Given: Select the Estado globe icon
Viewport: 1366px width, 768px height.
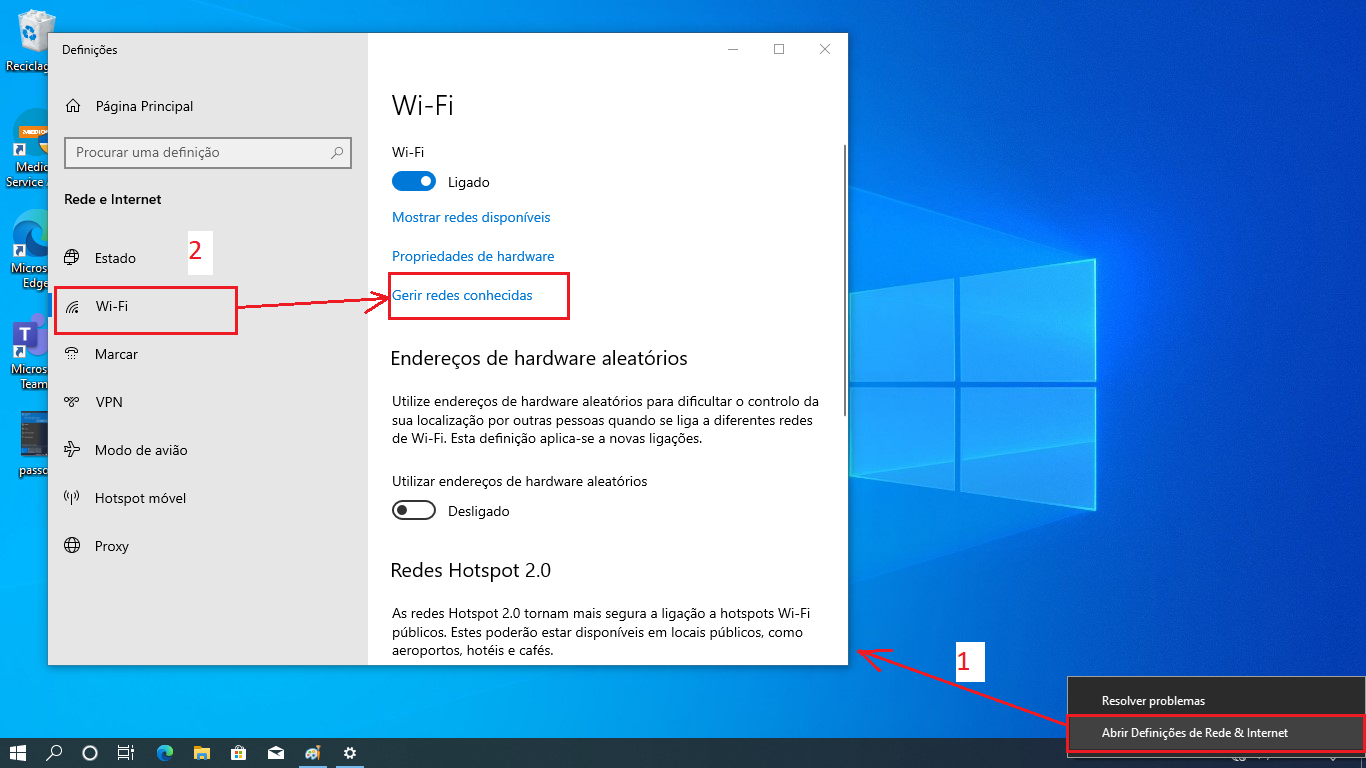Looking at the screenshot, I should [72, 258].
